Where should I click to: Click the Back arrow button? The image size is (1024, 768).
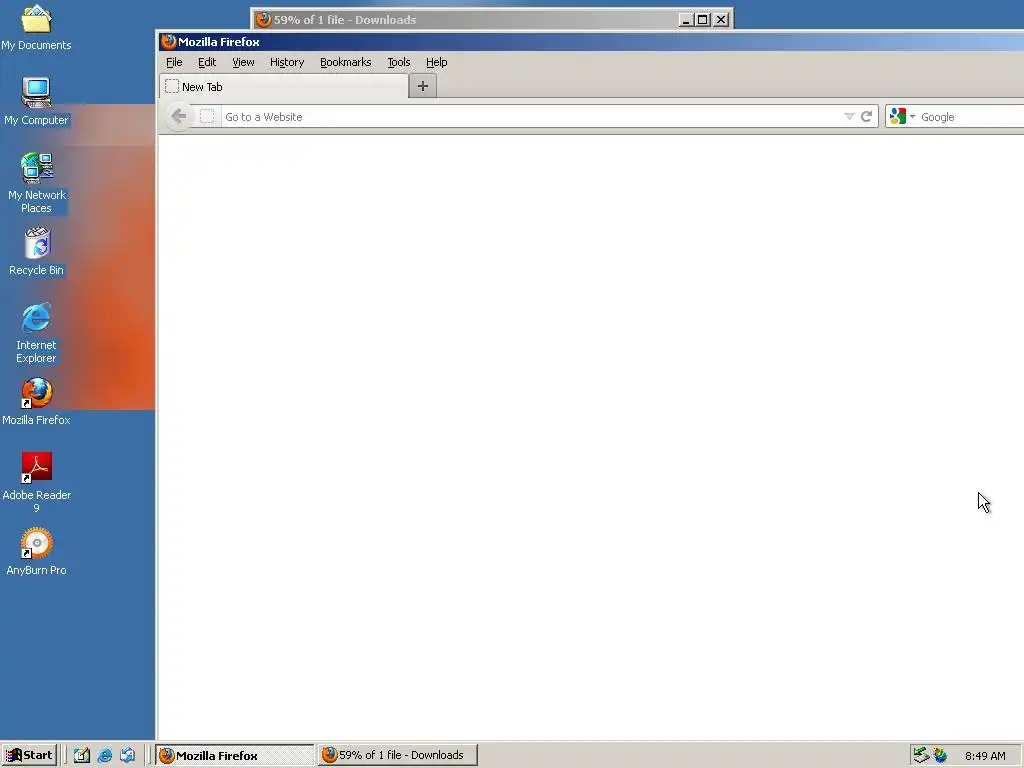[178, 116]
